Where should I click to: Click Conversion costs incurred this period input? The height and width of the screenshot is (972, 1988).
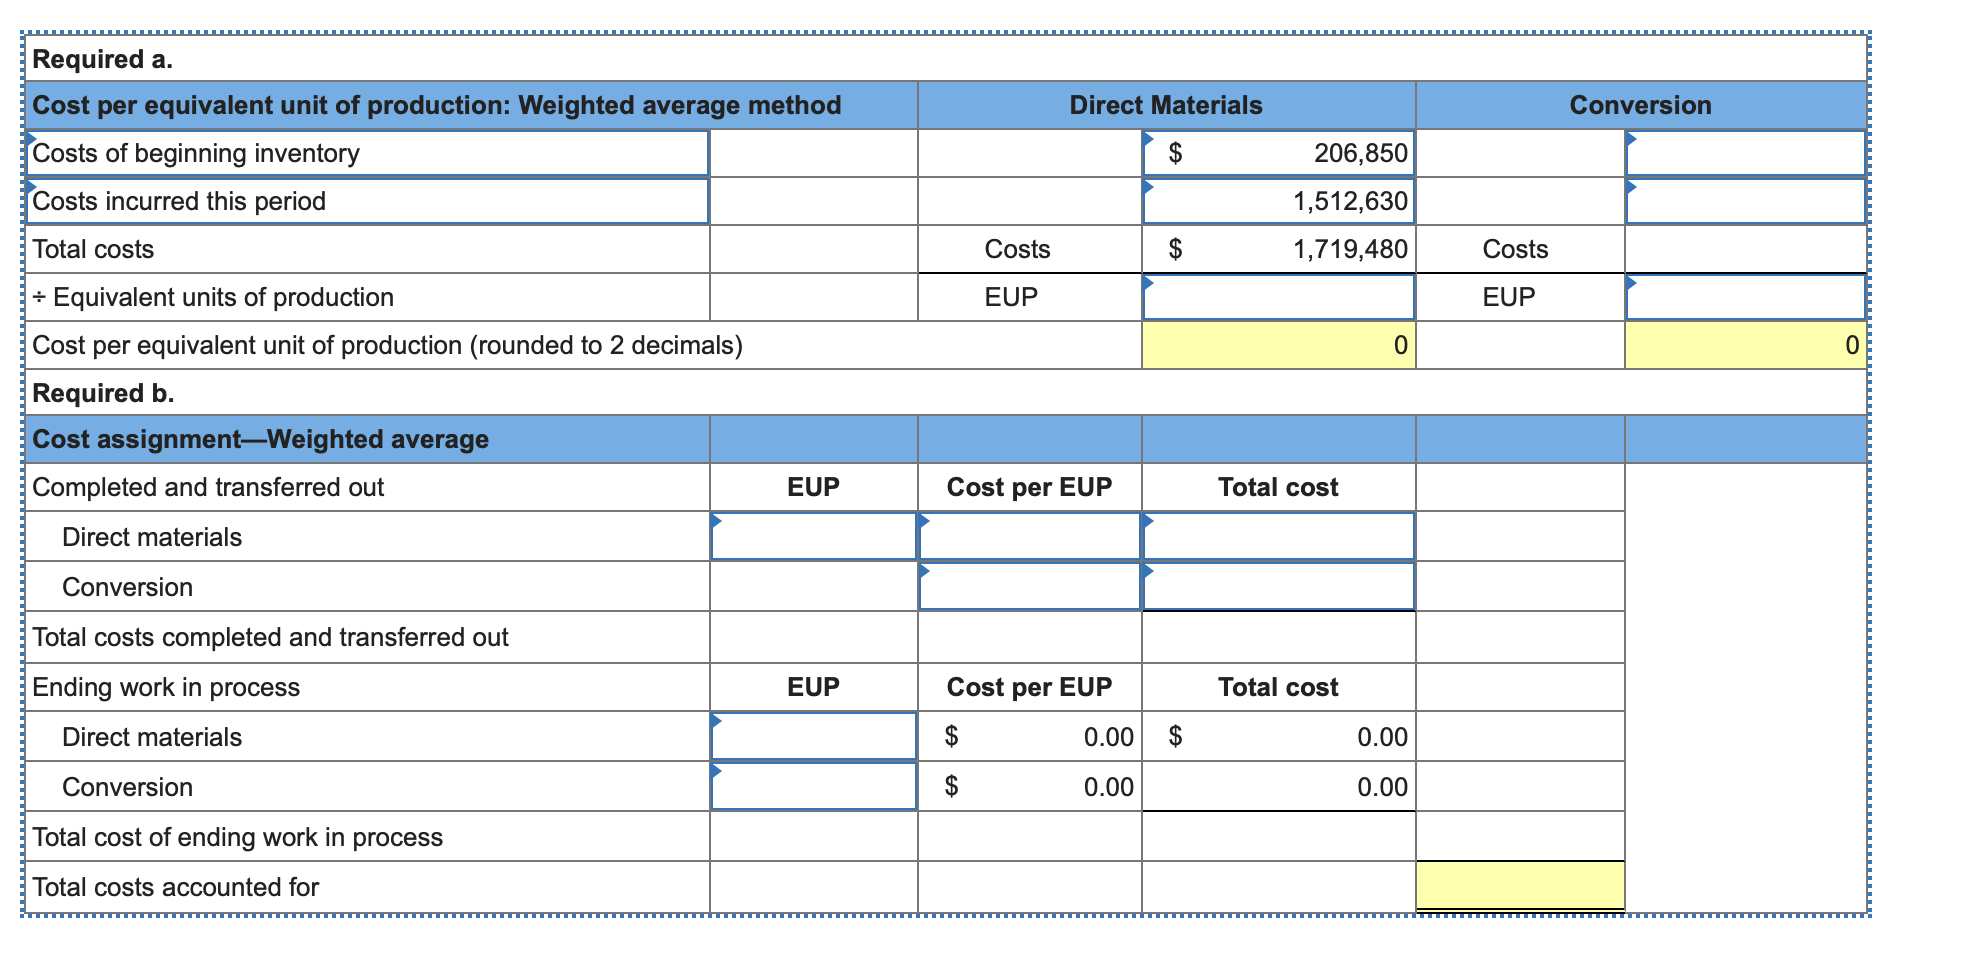coord(1745,201)
